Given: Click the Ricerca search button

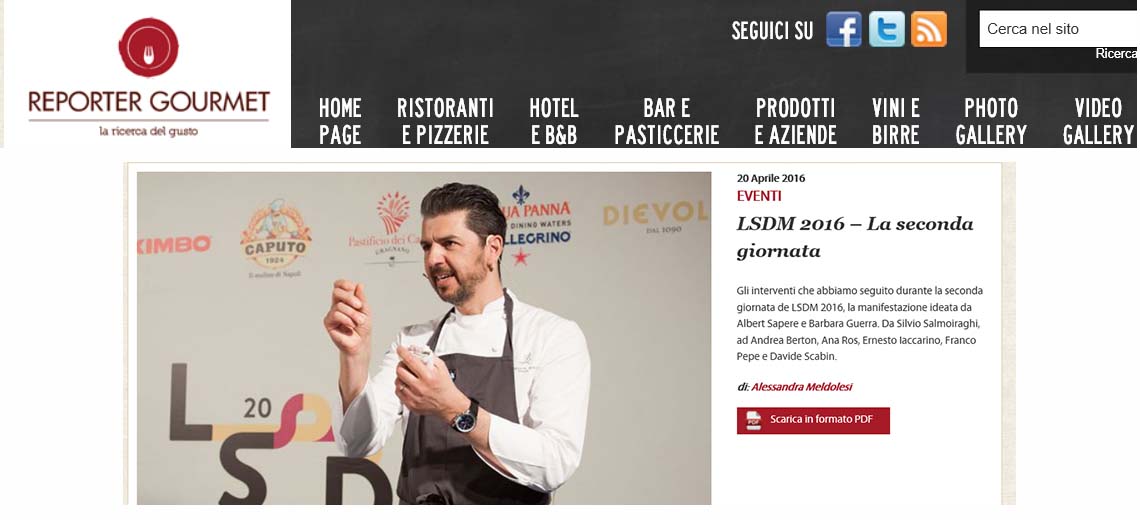Looking at the screenshot, I should [x=1117, y=54].
